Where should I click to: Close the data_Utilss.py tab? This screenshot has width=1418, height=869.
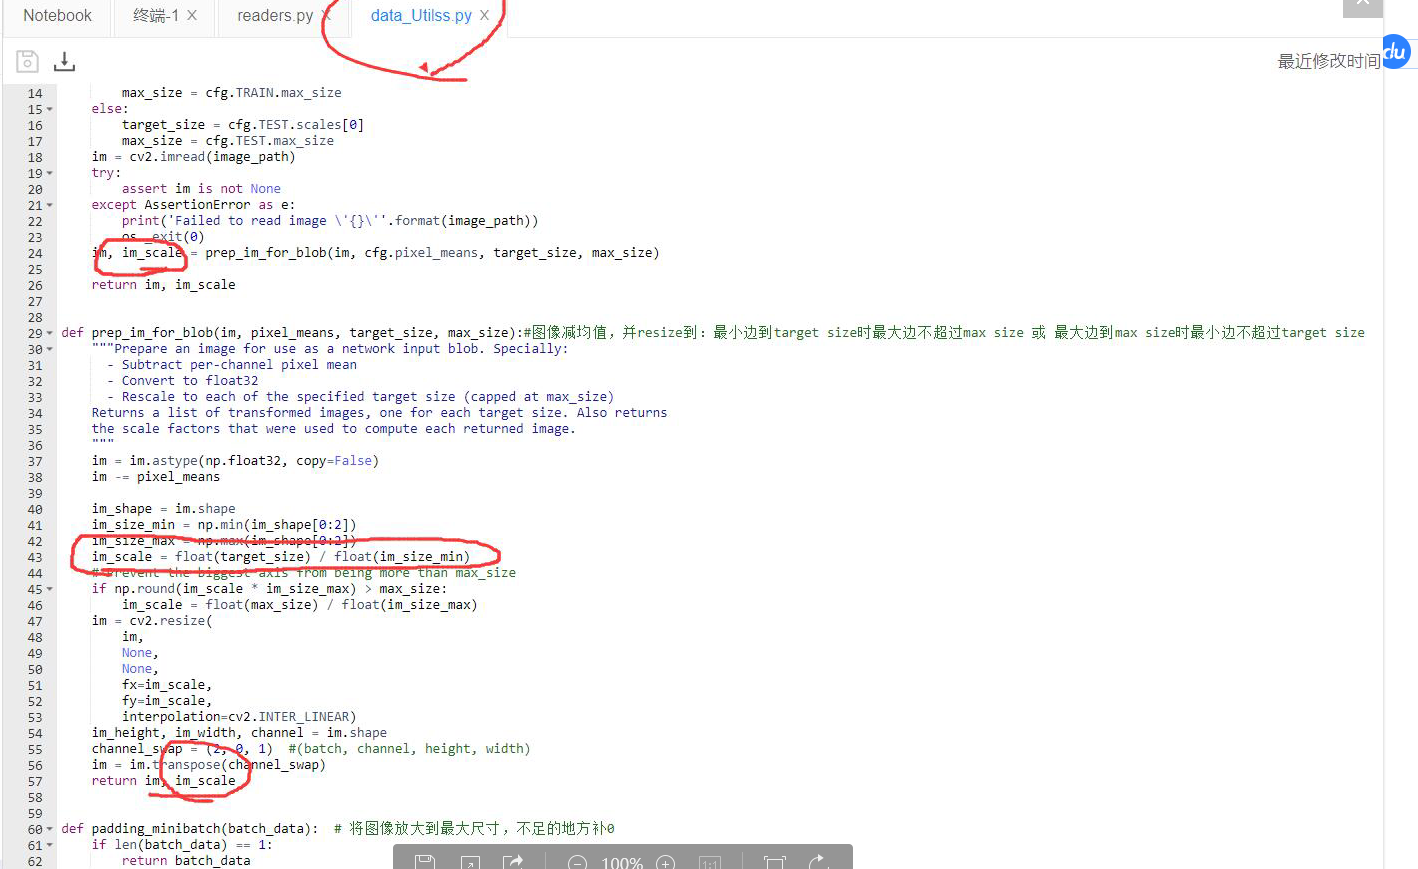coord(485,16)
